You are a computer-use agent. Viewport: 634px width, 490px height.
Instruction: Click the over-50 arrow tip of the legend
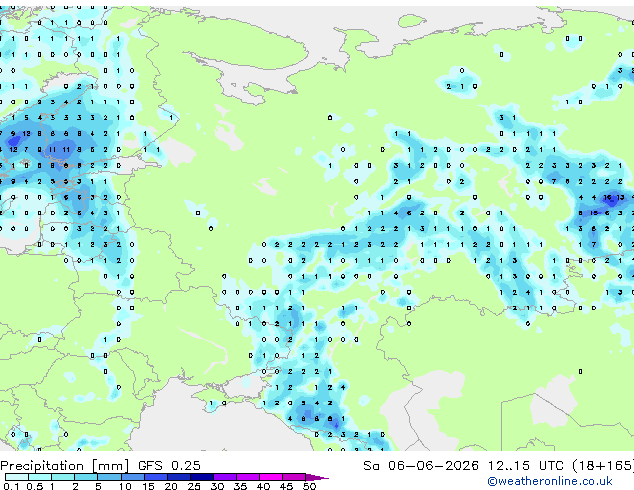317,477
